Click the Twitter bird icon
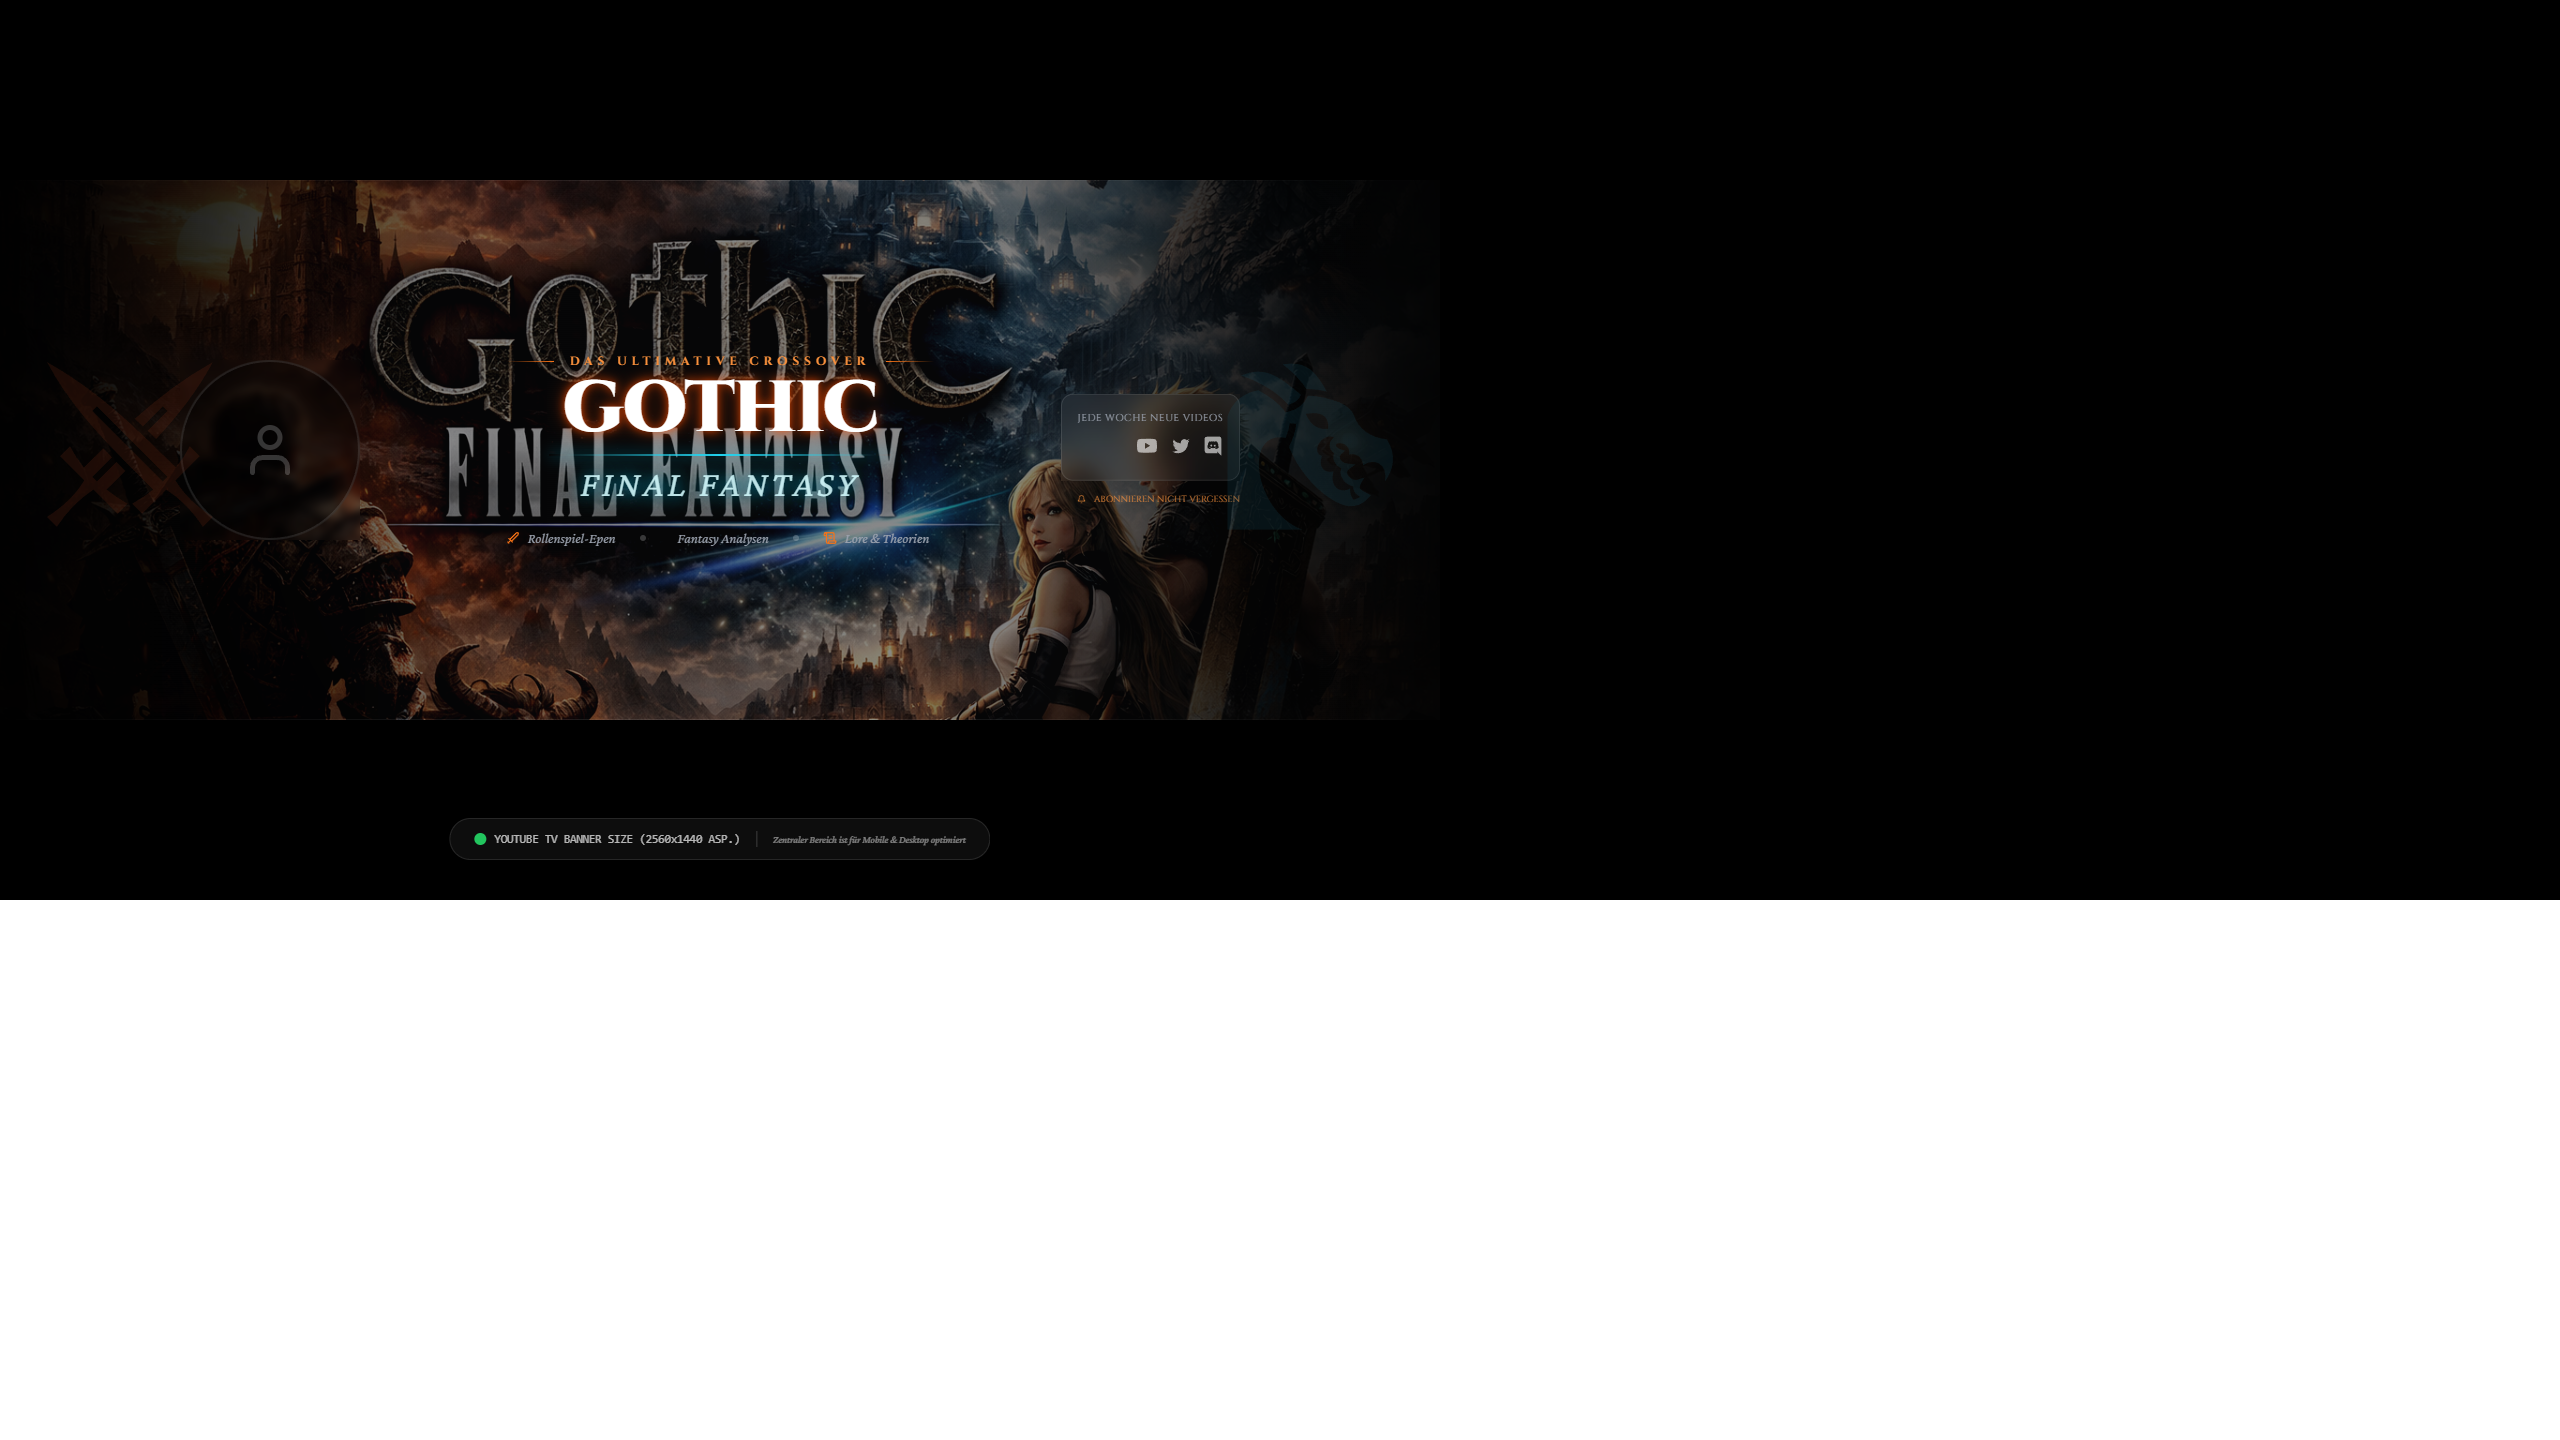The width and height of the screenshot is (2560, 1440). coord(1181,446)
